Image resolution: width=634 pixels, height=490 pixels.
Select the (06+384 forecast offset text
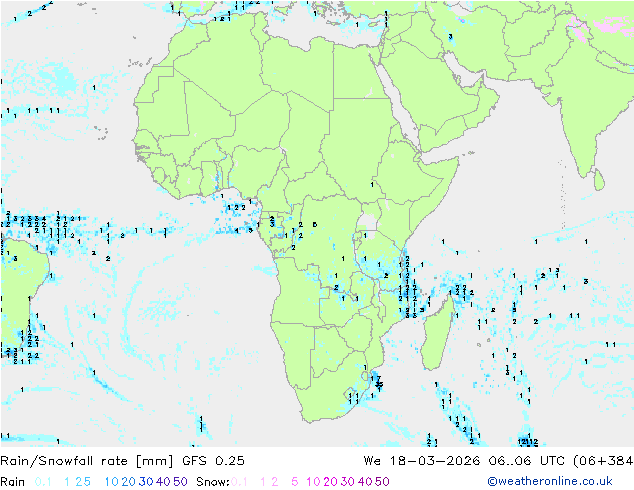point(603,460)
